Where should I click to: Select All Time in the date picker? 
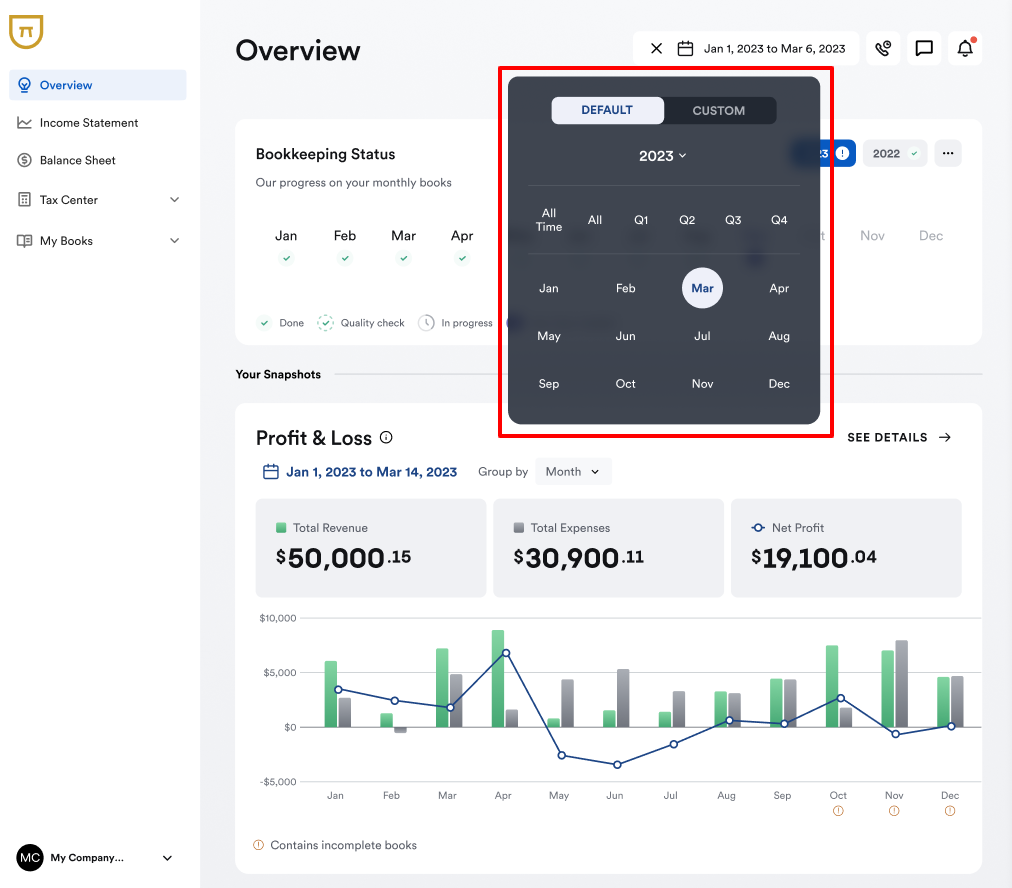pyautogui.click(x=549, y=220)
